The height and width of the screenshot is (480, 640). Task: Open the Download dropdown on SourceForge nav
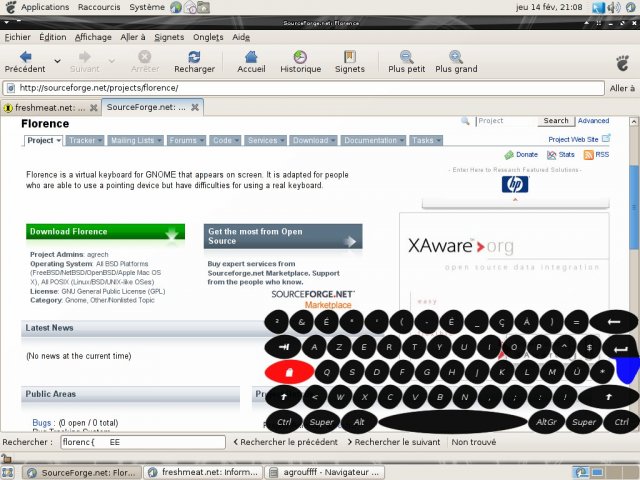pyautogui.click(x=314, y=141)
